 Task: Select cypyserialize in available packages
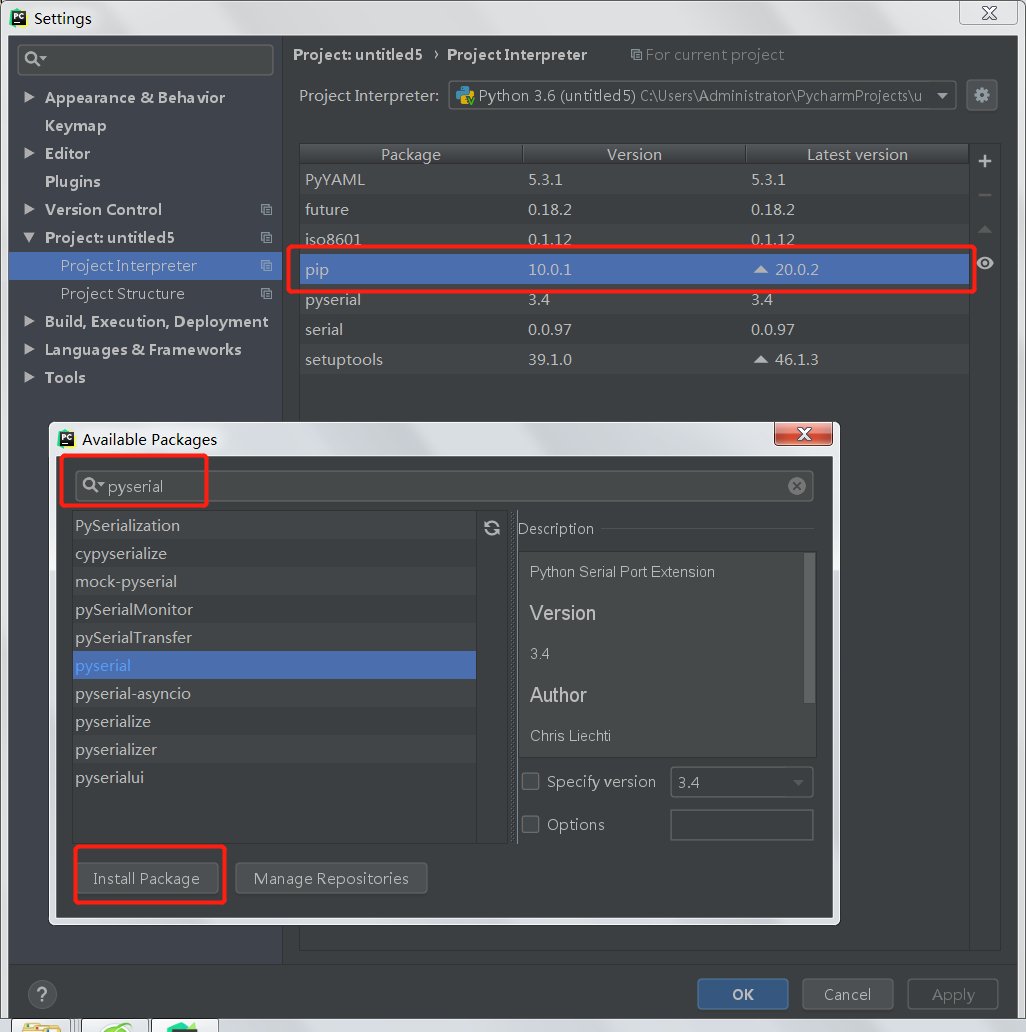tap(274, 554)
